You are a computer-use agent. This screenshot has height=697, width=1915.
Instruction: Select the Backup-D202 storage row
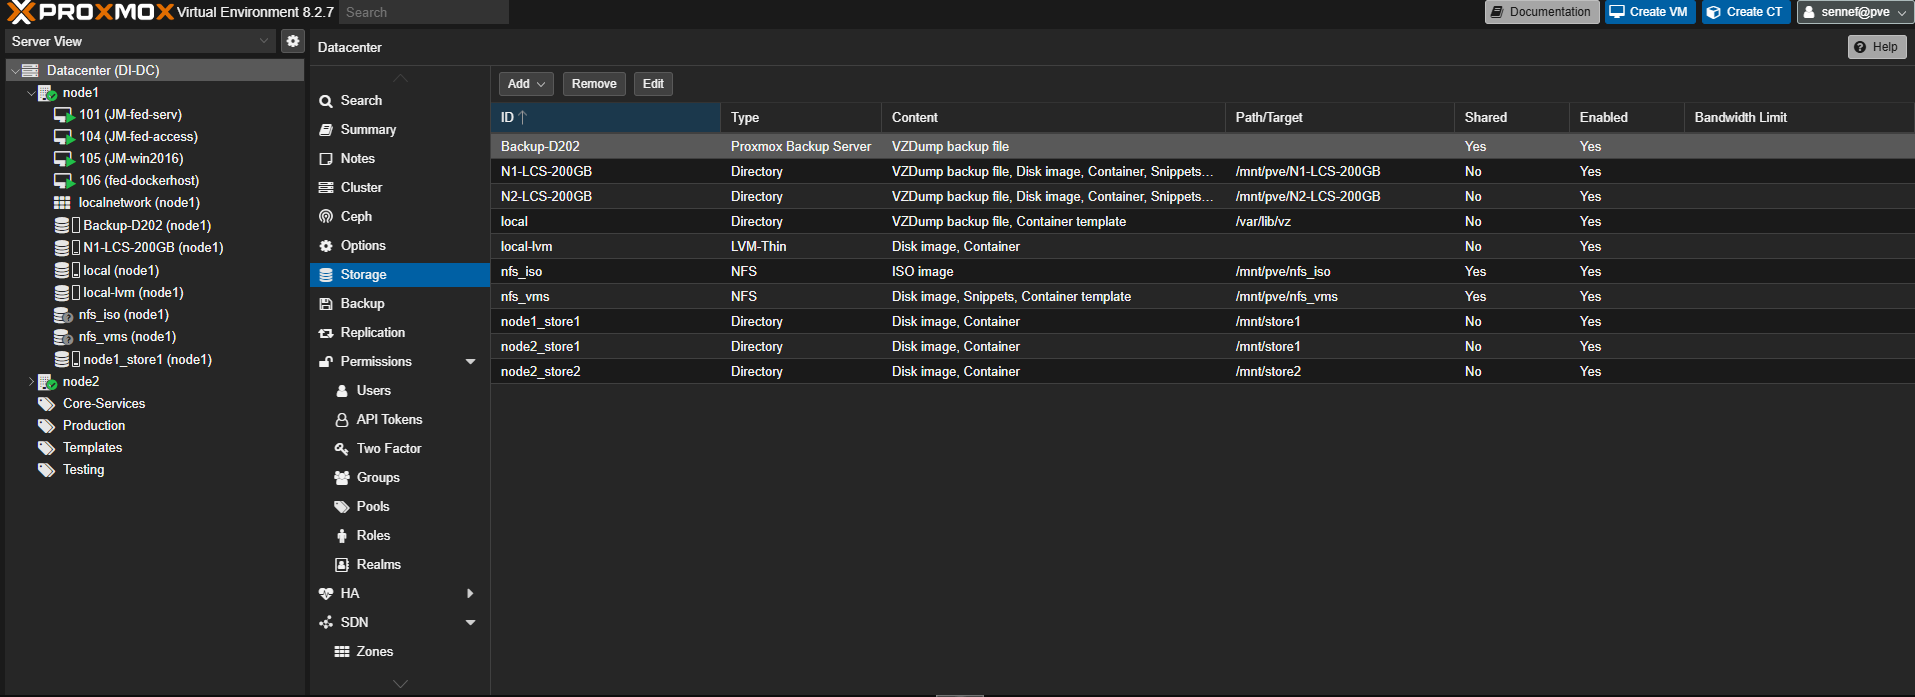coord(1202,147)
